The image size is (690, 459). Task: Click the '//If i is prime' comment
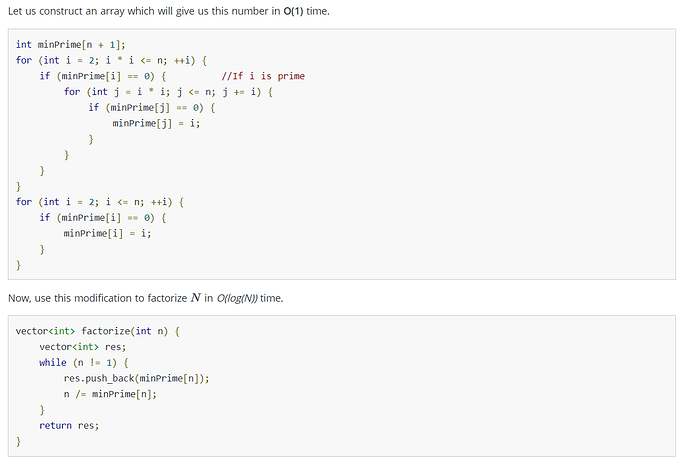[x=263, y=76]
